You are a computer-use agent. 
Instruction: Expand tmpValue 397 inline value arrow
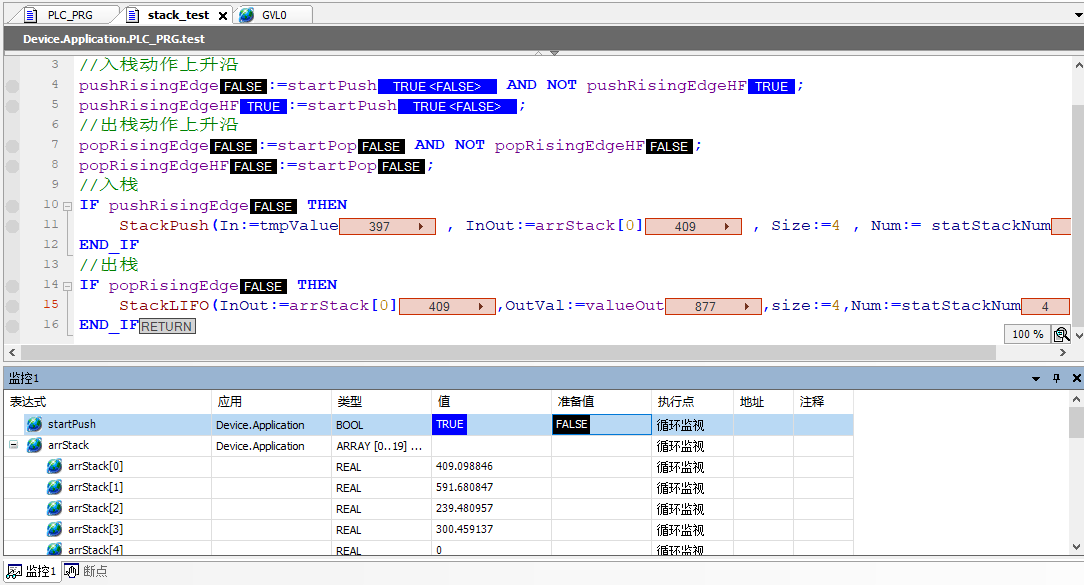click(x=420, y=227)
